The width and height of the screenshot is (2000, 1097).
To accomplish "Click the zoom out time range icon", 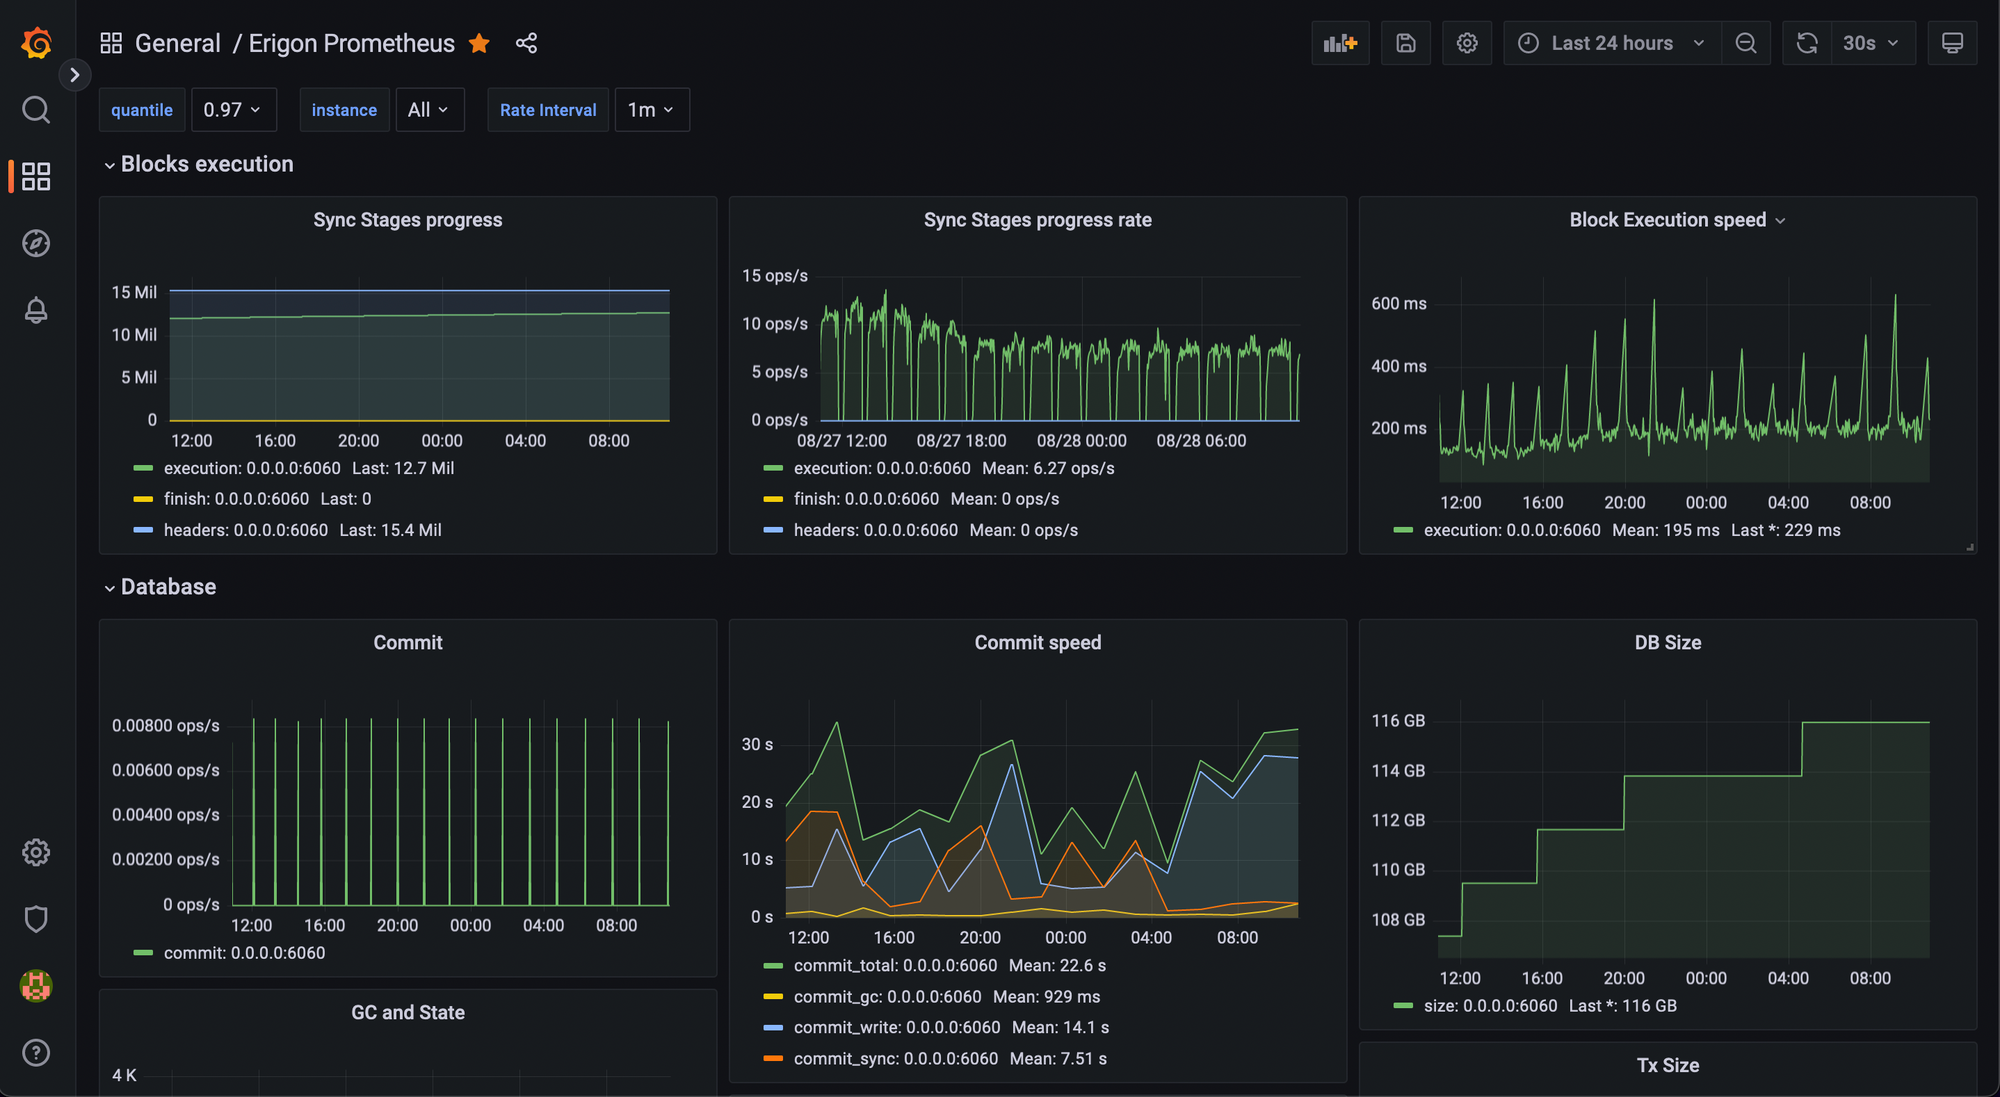I will (x=1745, y=43).
